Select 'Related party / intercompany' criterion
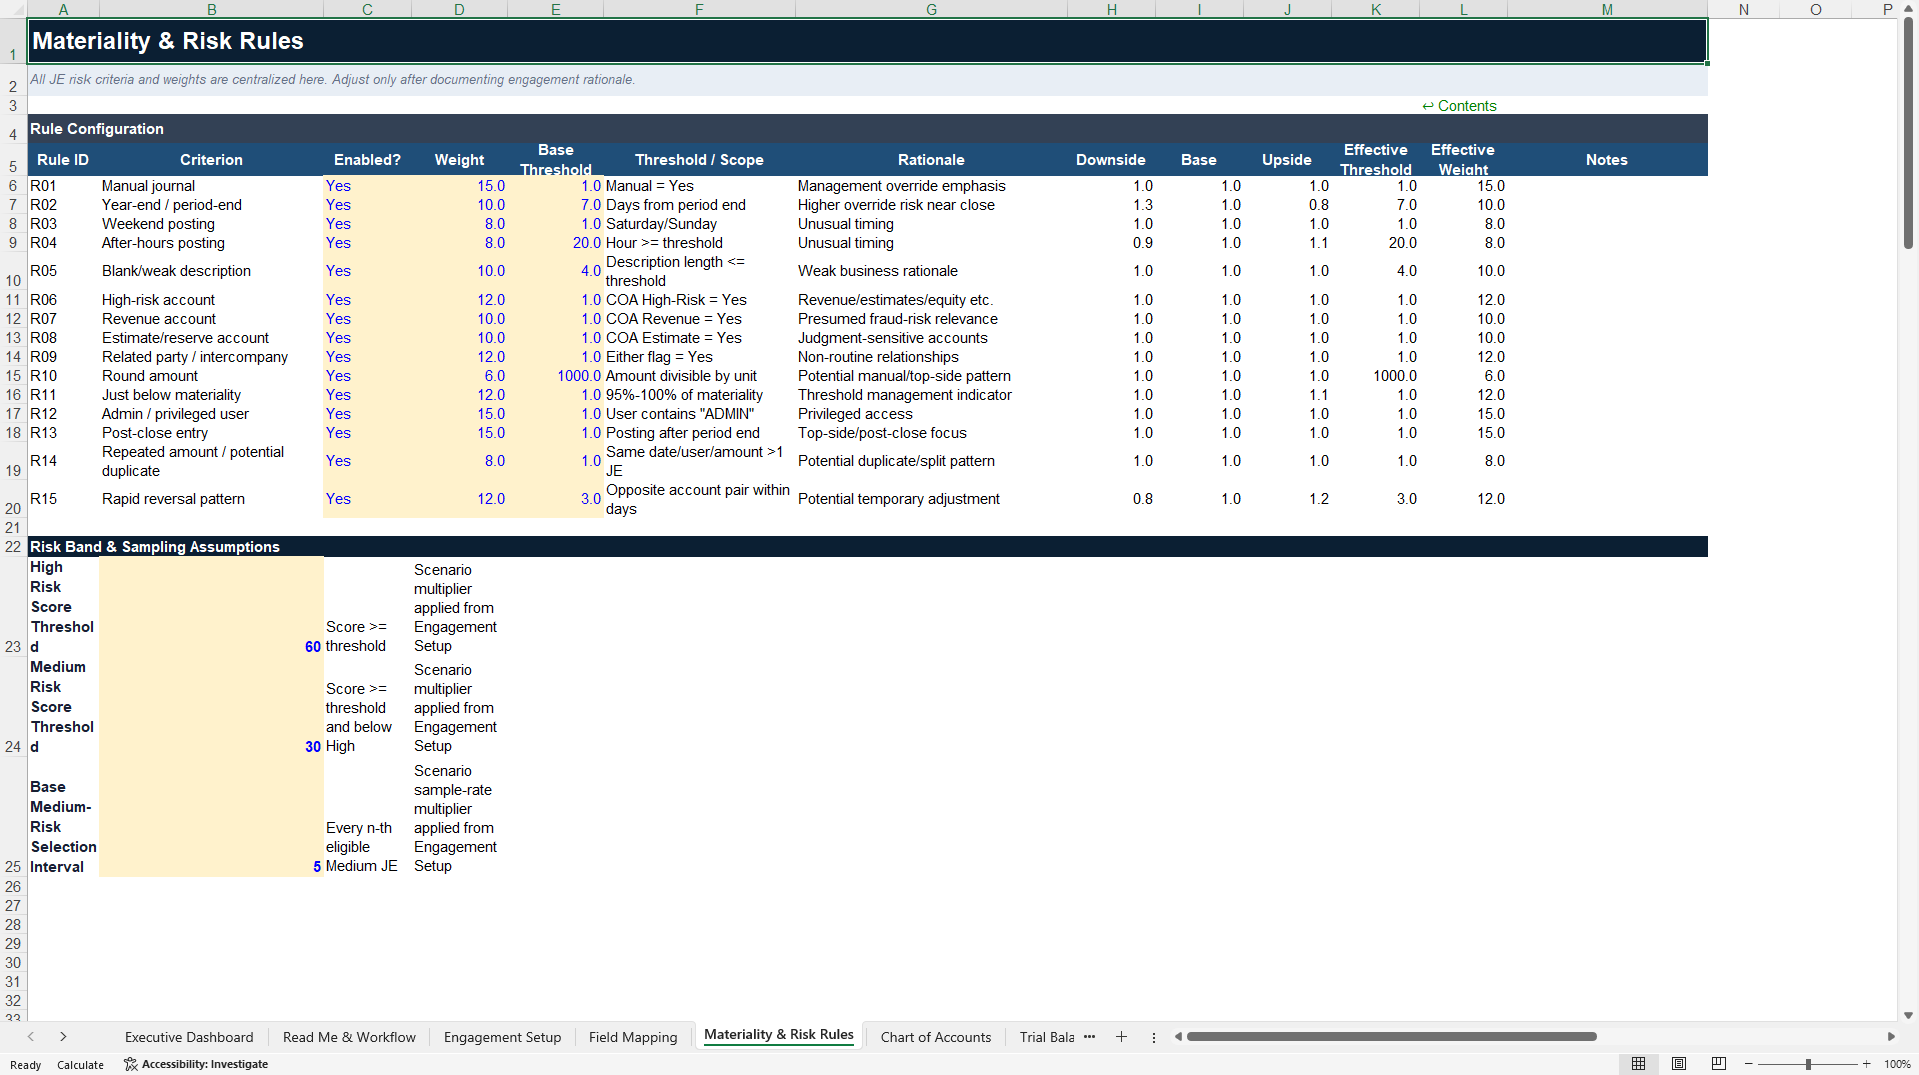 (x=211, y=357)
